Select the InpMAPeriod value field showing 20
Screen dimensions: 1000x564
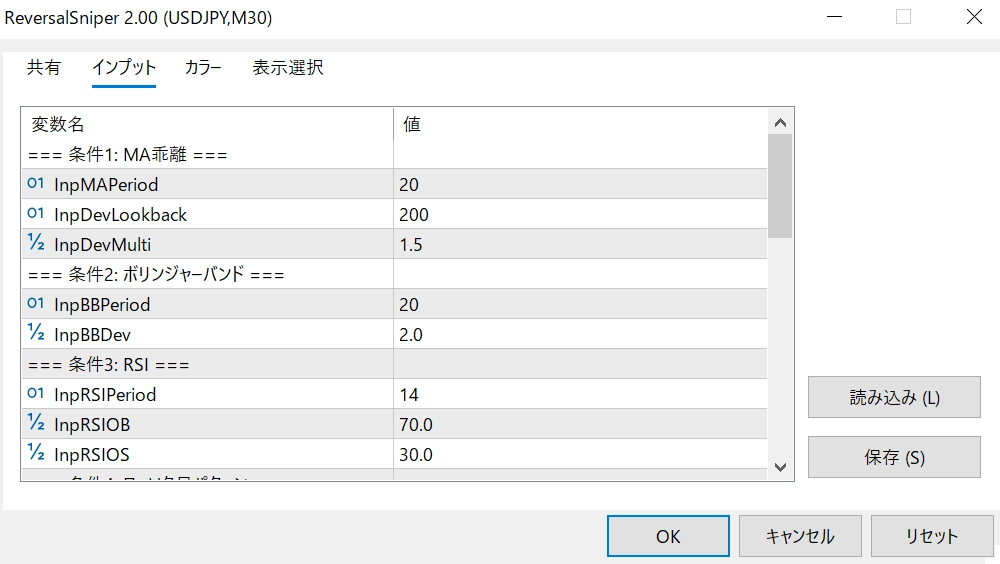[x=580, y=184]
